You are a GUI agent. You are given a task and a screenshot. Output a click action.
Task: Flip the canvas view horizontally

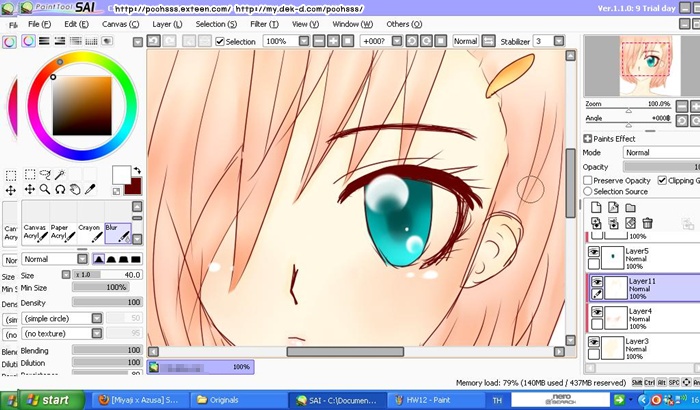488,41
